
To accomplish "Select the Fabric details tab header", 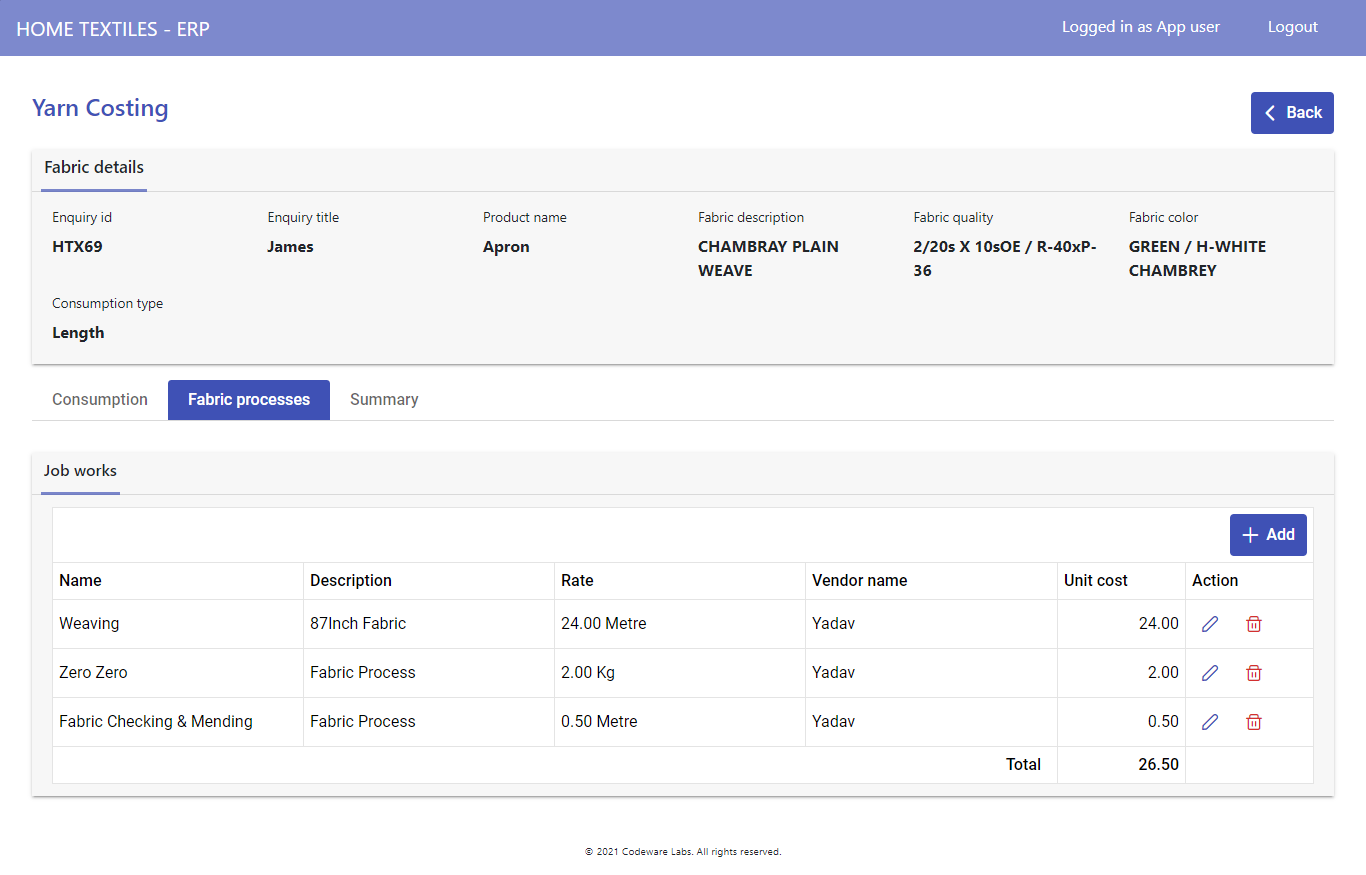I will 94,168.
